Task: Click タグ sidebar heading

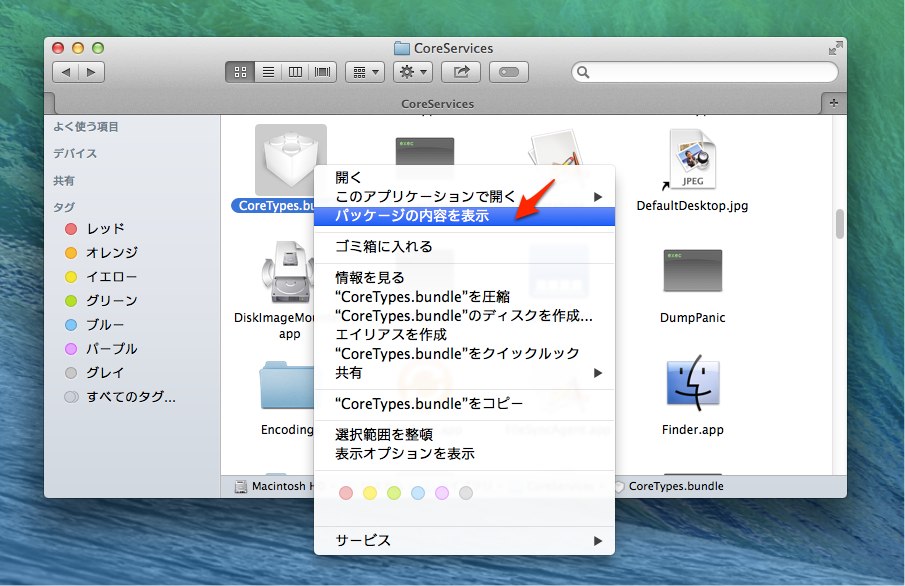Action: pos(64,207)
